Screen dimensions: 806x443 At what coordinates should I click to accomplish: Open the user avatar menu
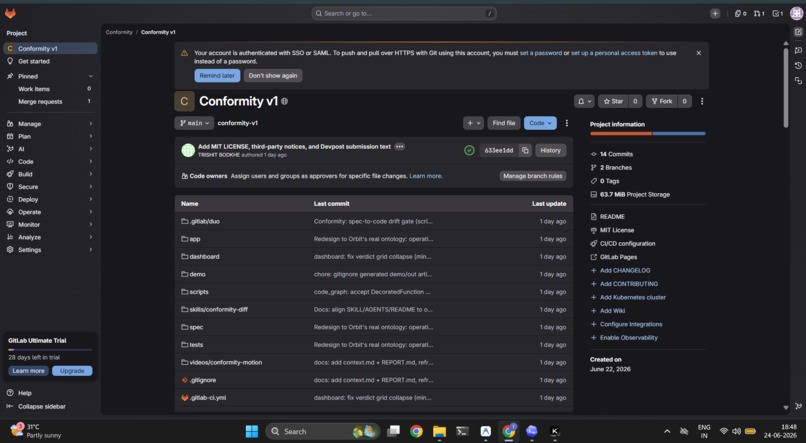(x=796, y=14)
